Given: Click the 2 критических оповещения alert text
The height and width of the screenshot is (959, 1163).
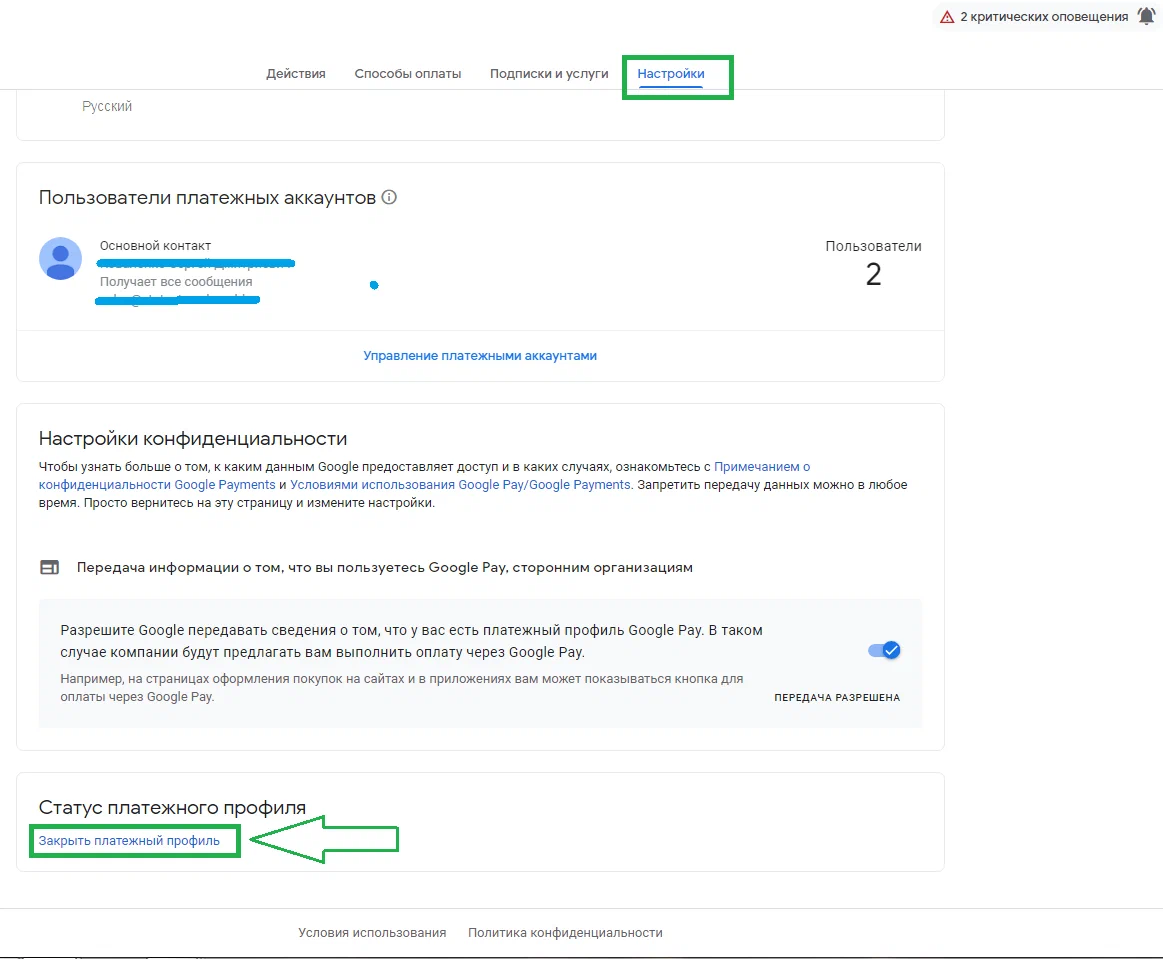Looking at the screenshot, I should point(1044,17).
